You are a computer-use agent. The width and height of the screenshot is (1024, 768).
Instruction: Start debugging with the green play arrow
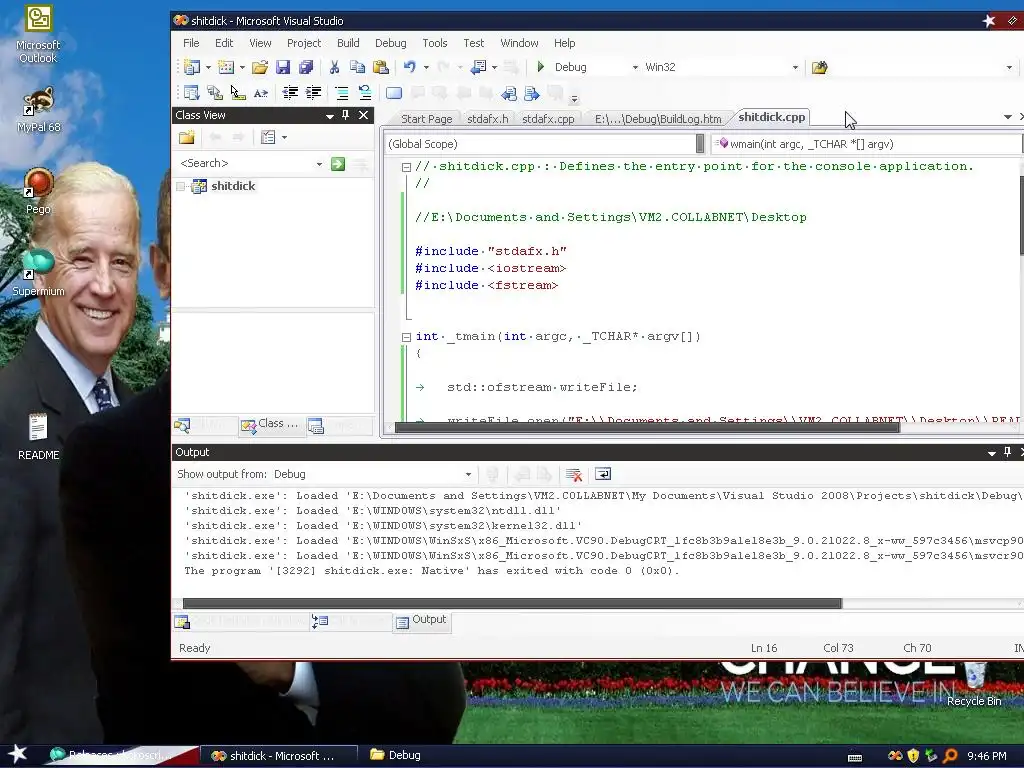coord(541,67)
